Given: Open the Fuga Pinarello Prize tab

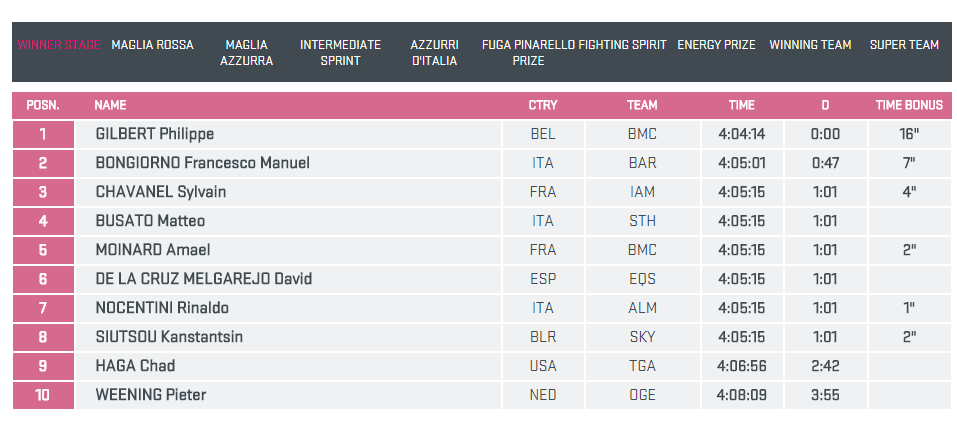Looking at the screenshot, I should pos(528,53).
